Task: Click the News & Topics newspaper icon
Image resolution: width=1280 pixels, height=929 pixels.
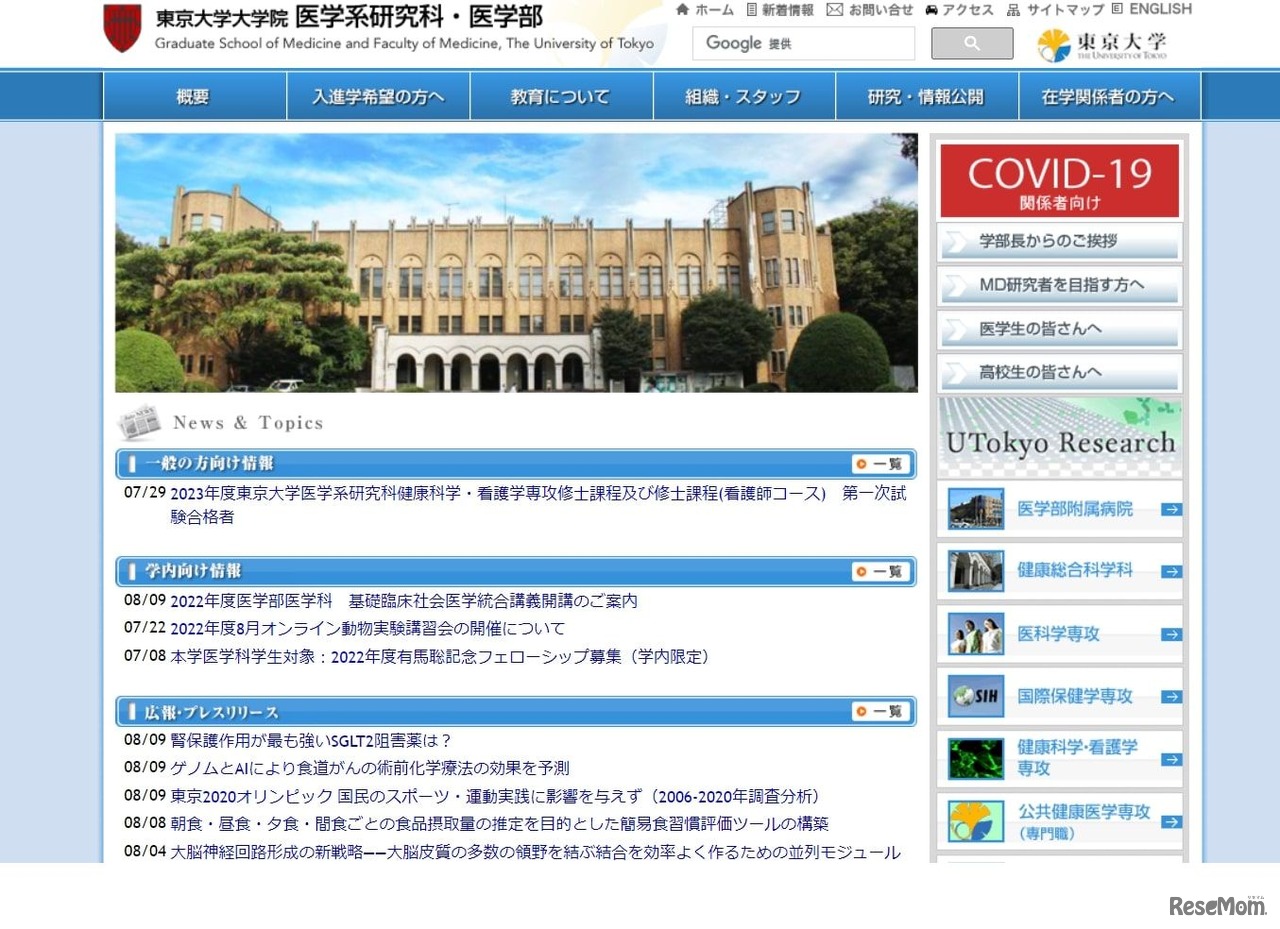Action: click(139, 421)
